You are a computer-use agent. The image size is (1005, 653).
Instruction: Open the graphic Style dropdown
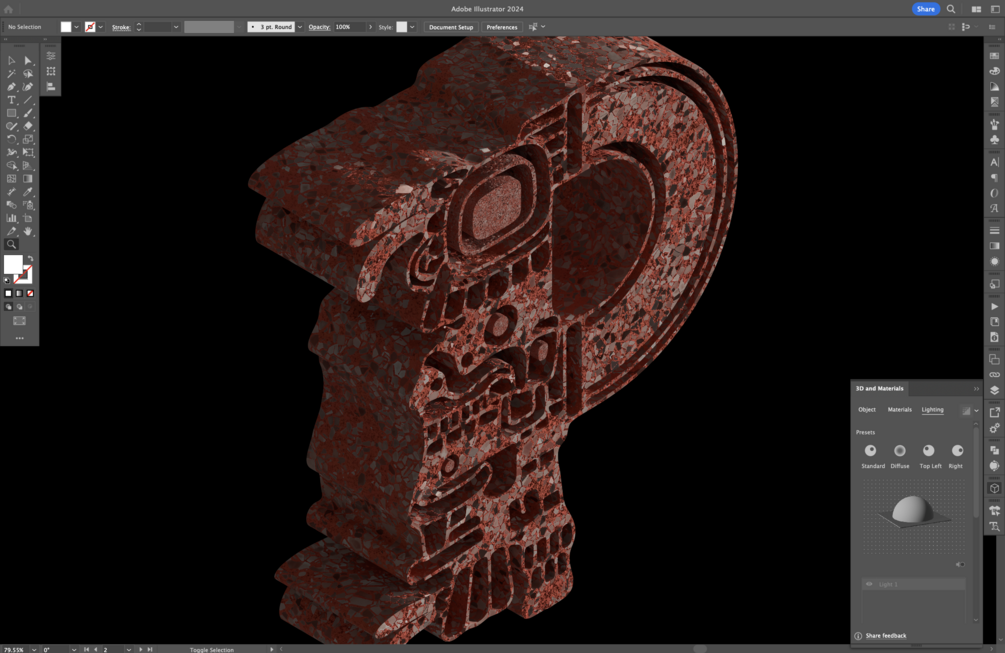412,27
